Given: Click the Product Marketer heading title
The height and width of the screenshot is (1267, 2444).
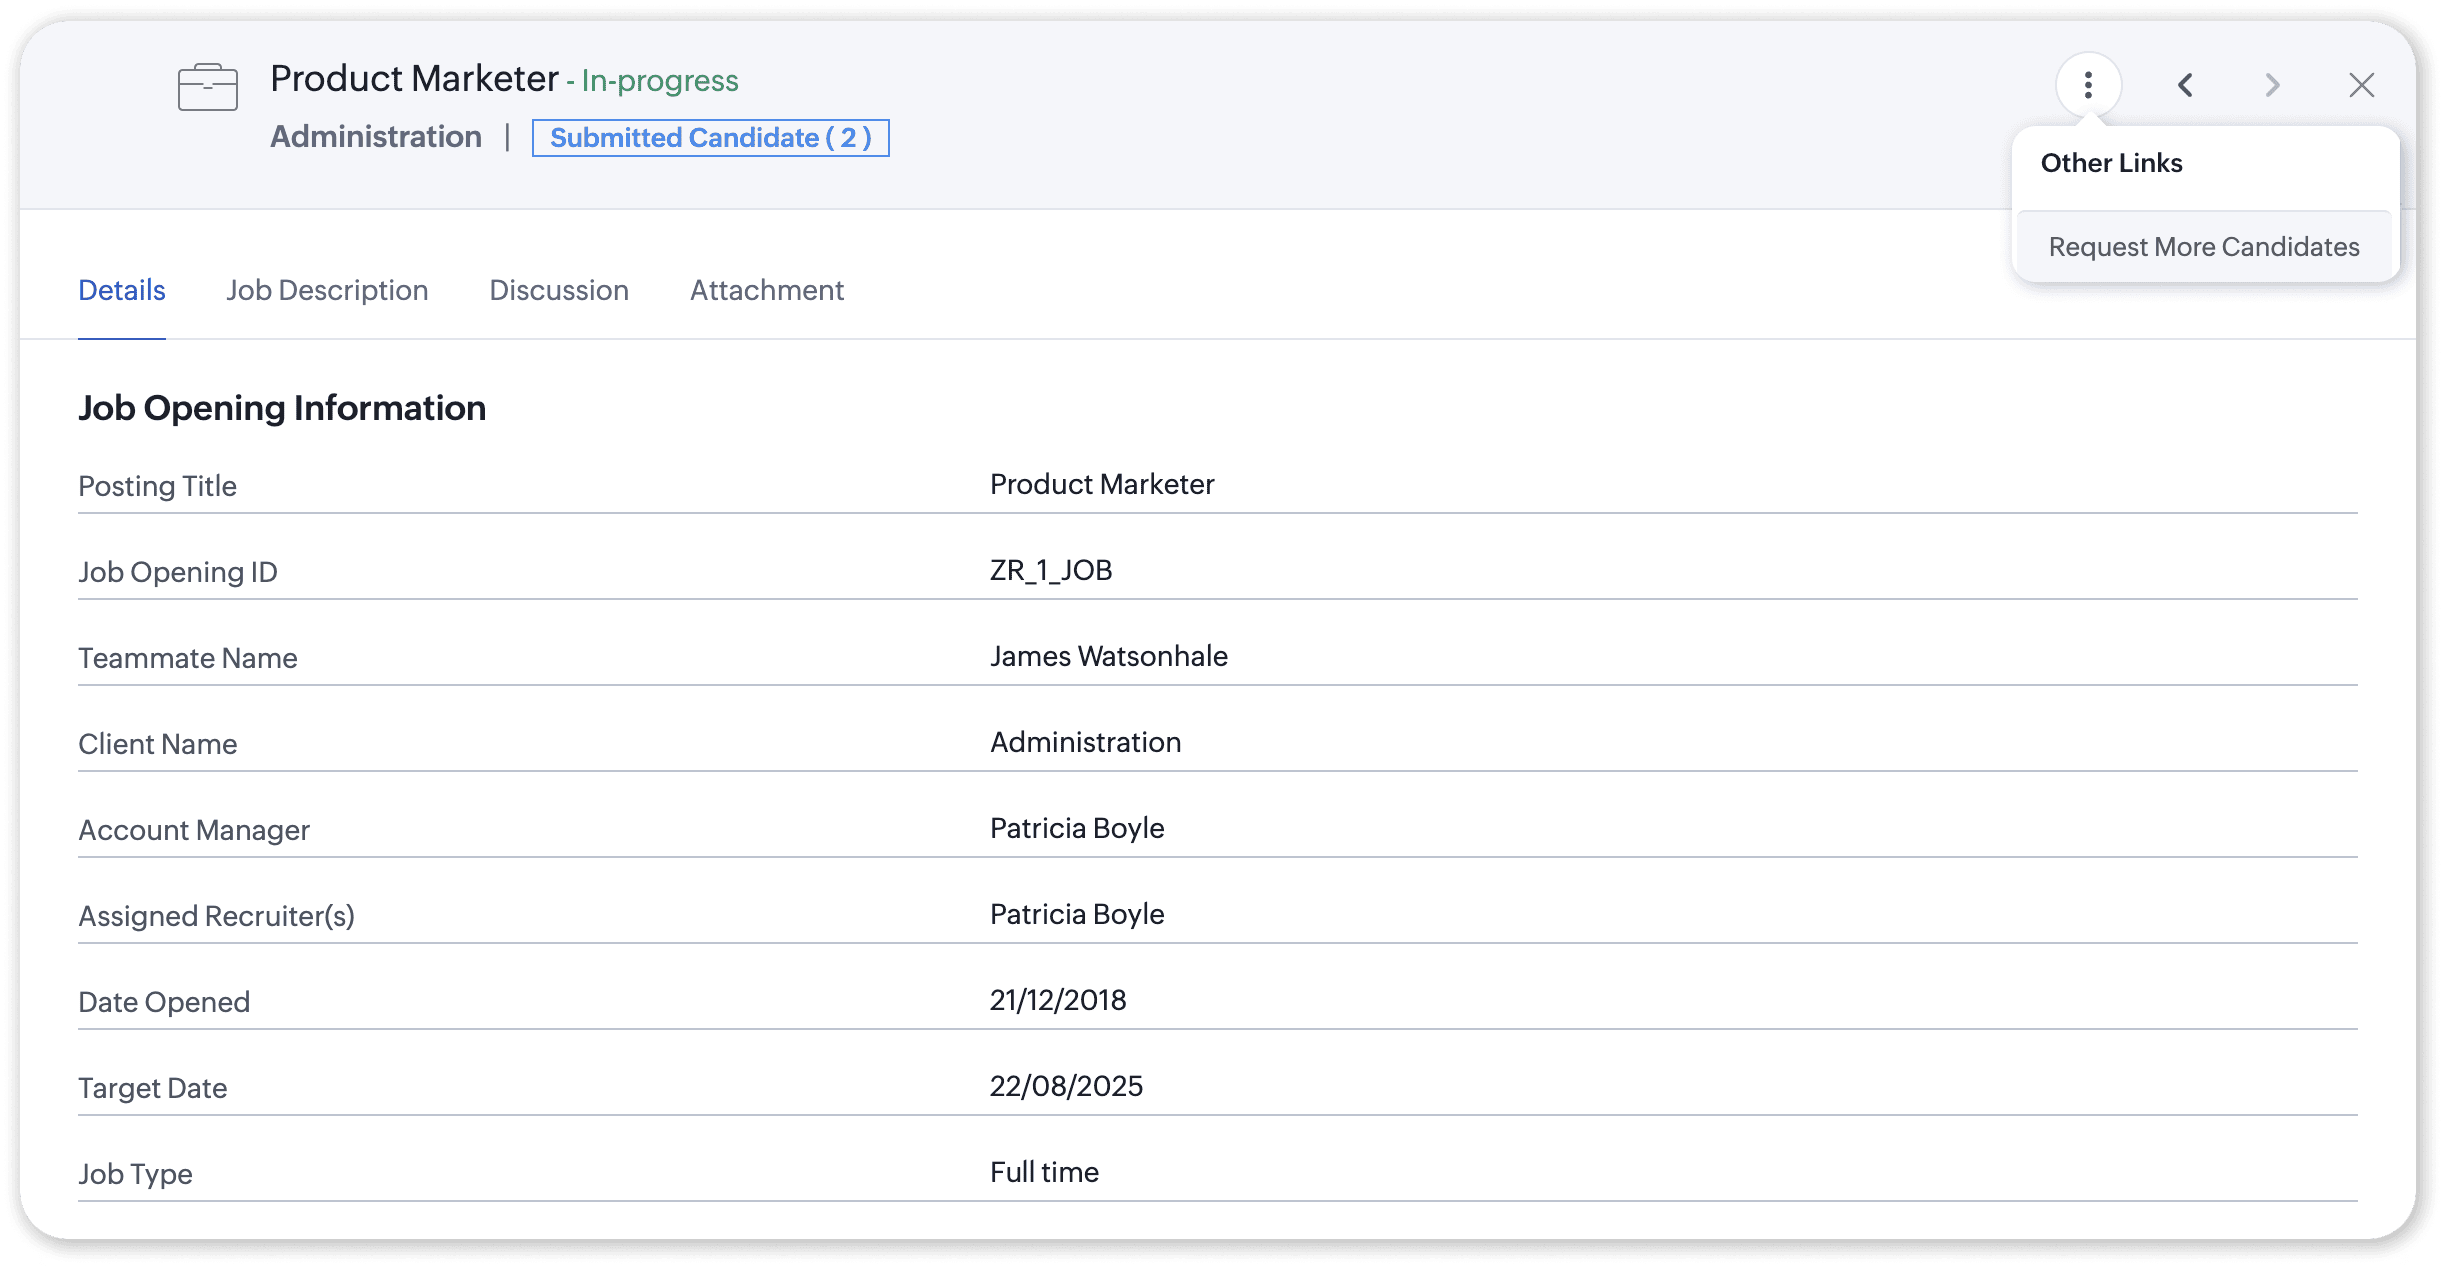Looking at the screenshot, I should click(x=414, y=79).
